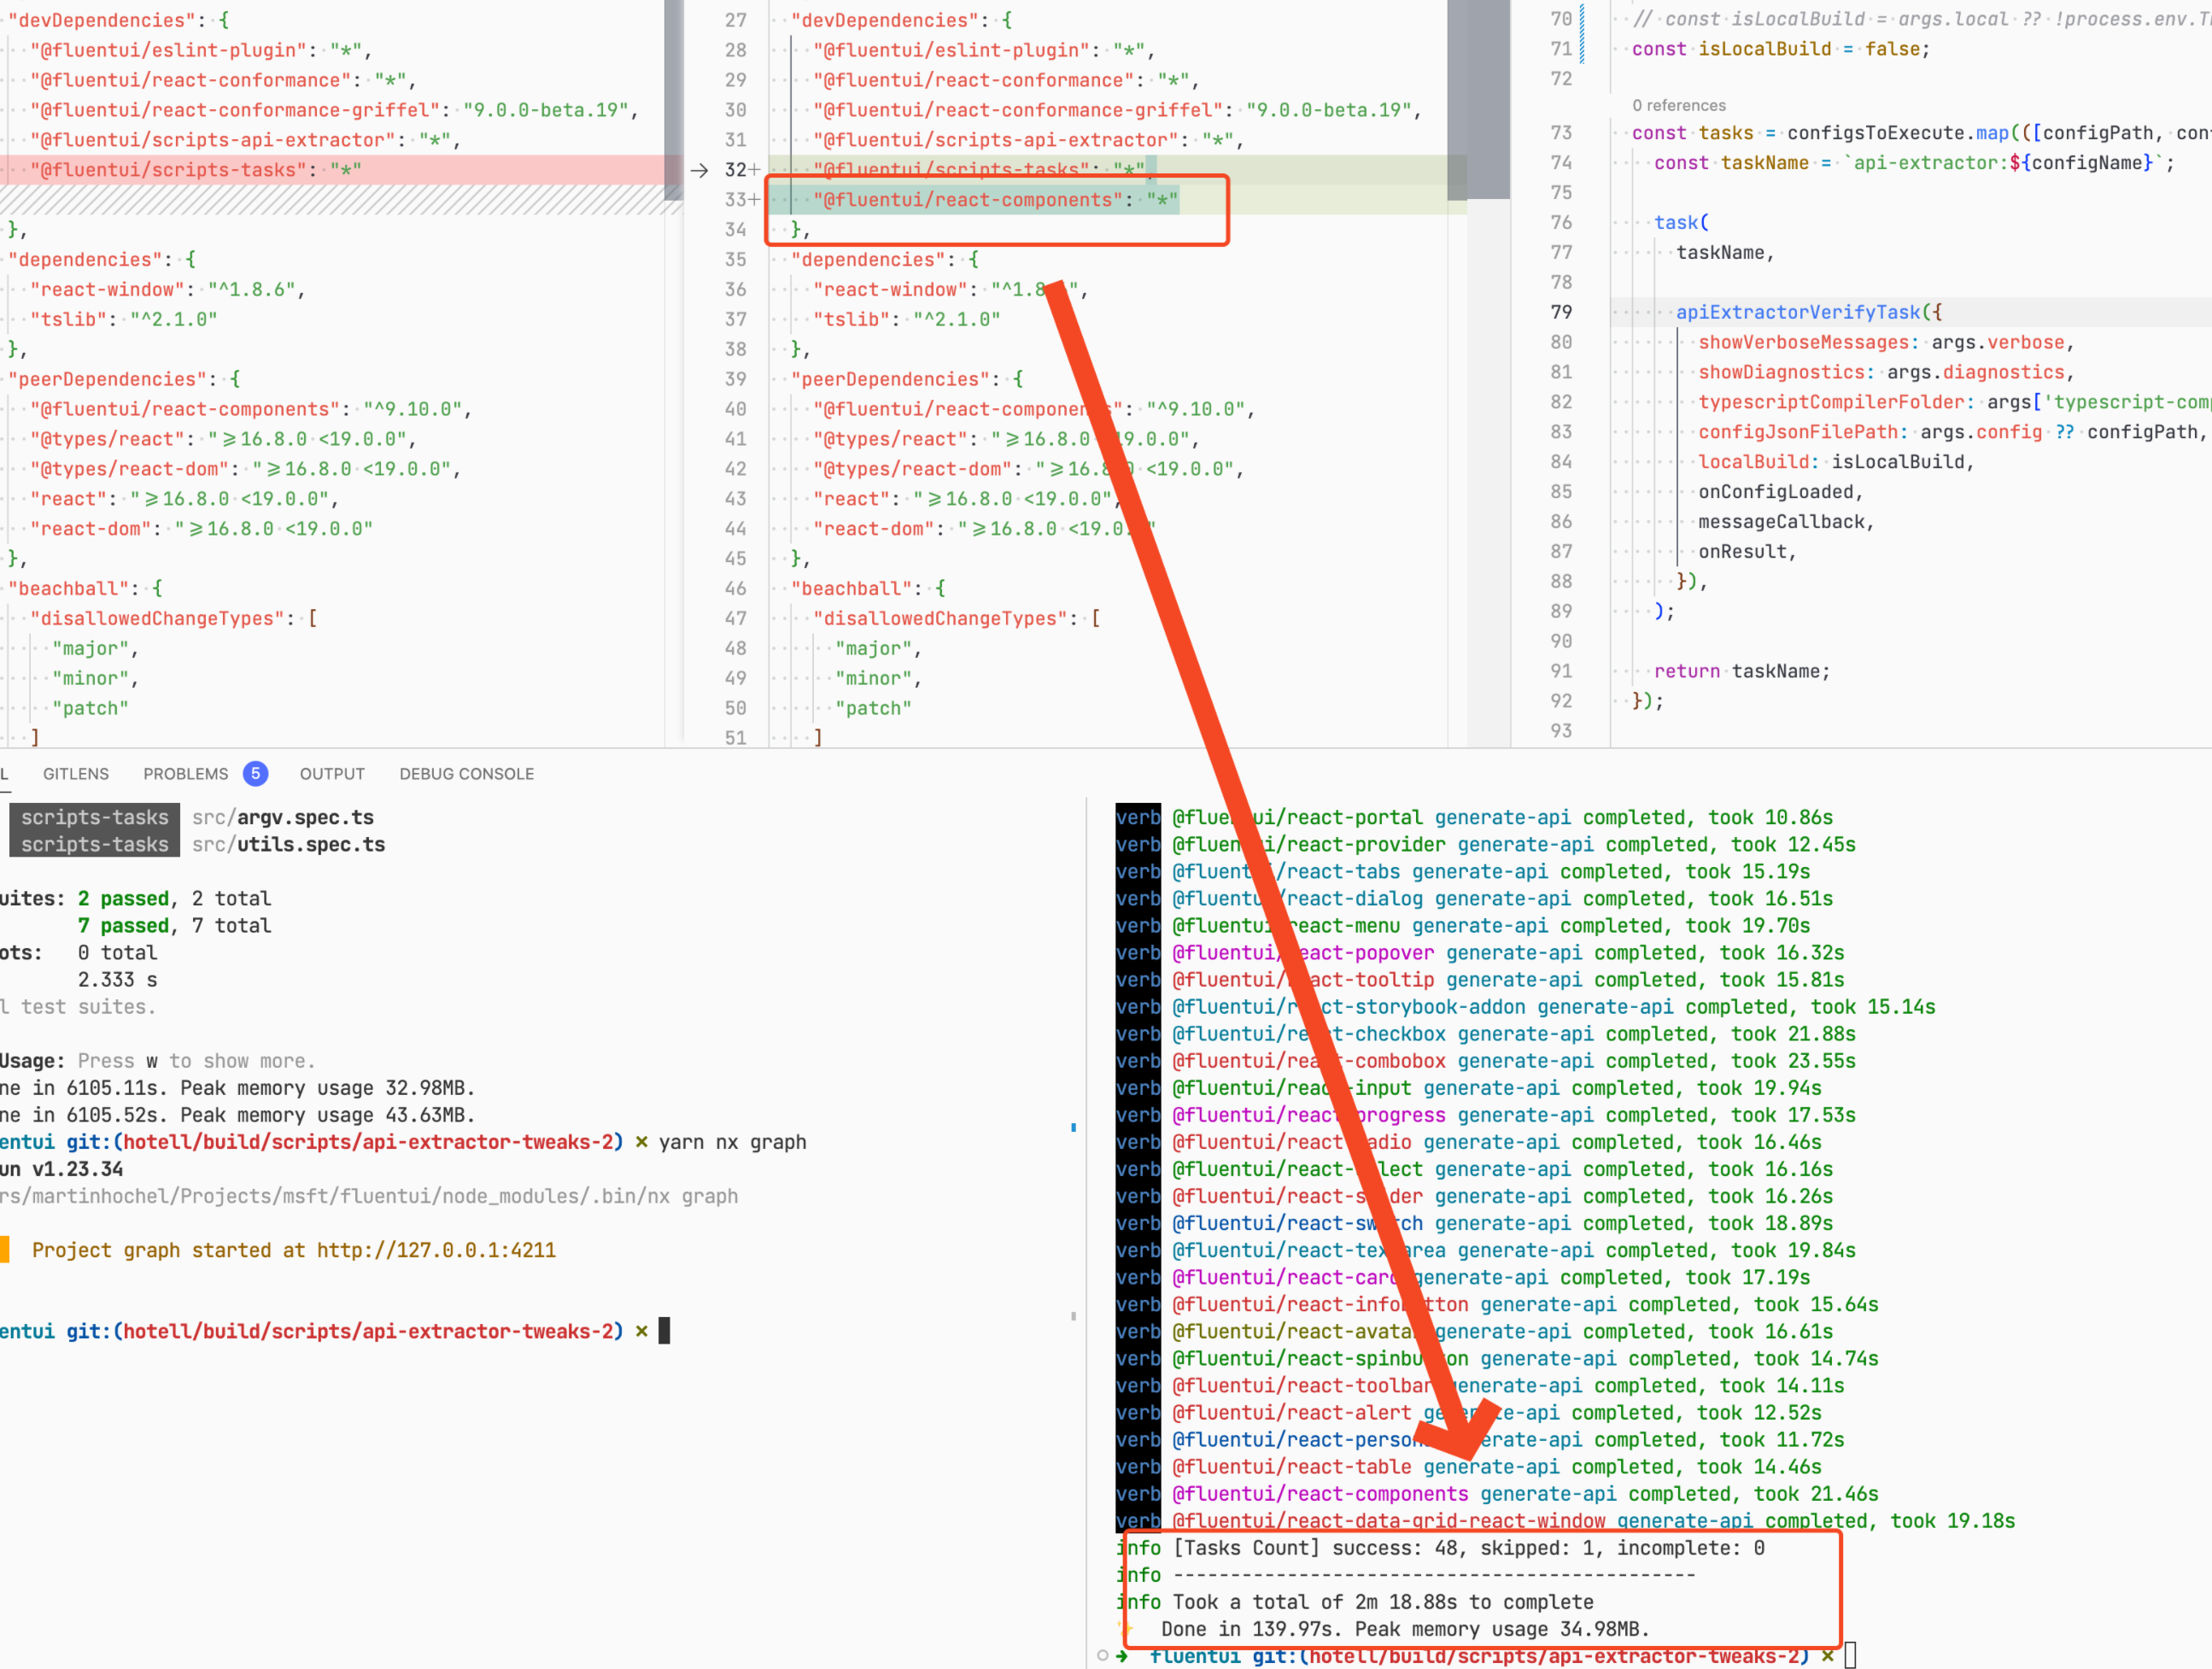Click 'typescriptCompilerFolder' on line 82
Viewport: 2212px width, 1669px height.
[1830, 402]
